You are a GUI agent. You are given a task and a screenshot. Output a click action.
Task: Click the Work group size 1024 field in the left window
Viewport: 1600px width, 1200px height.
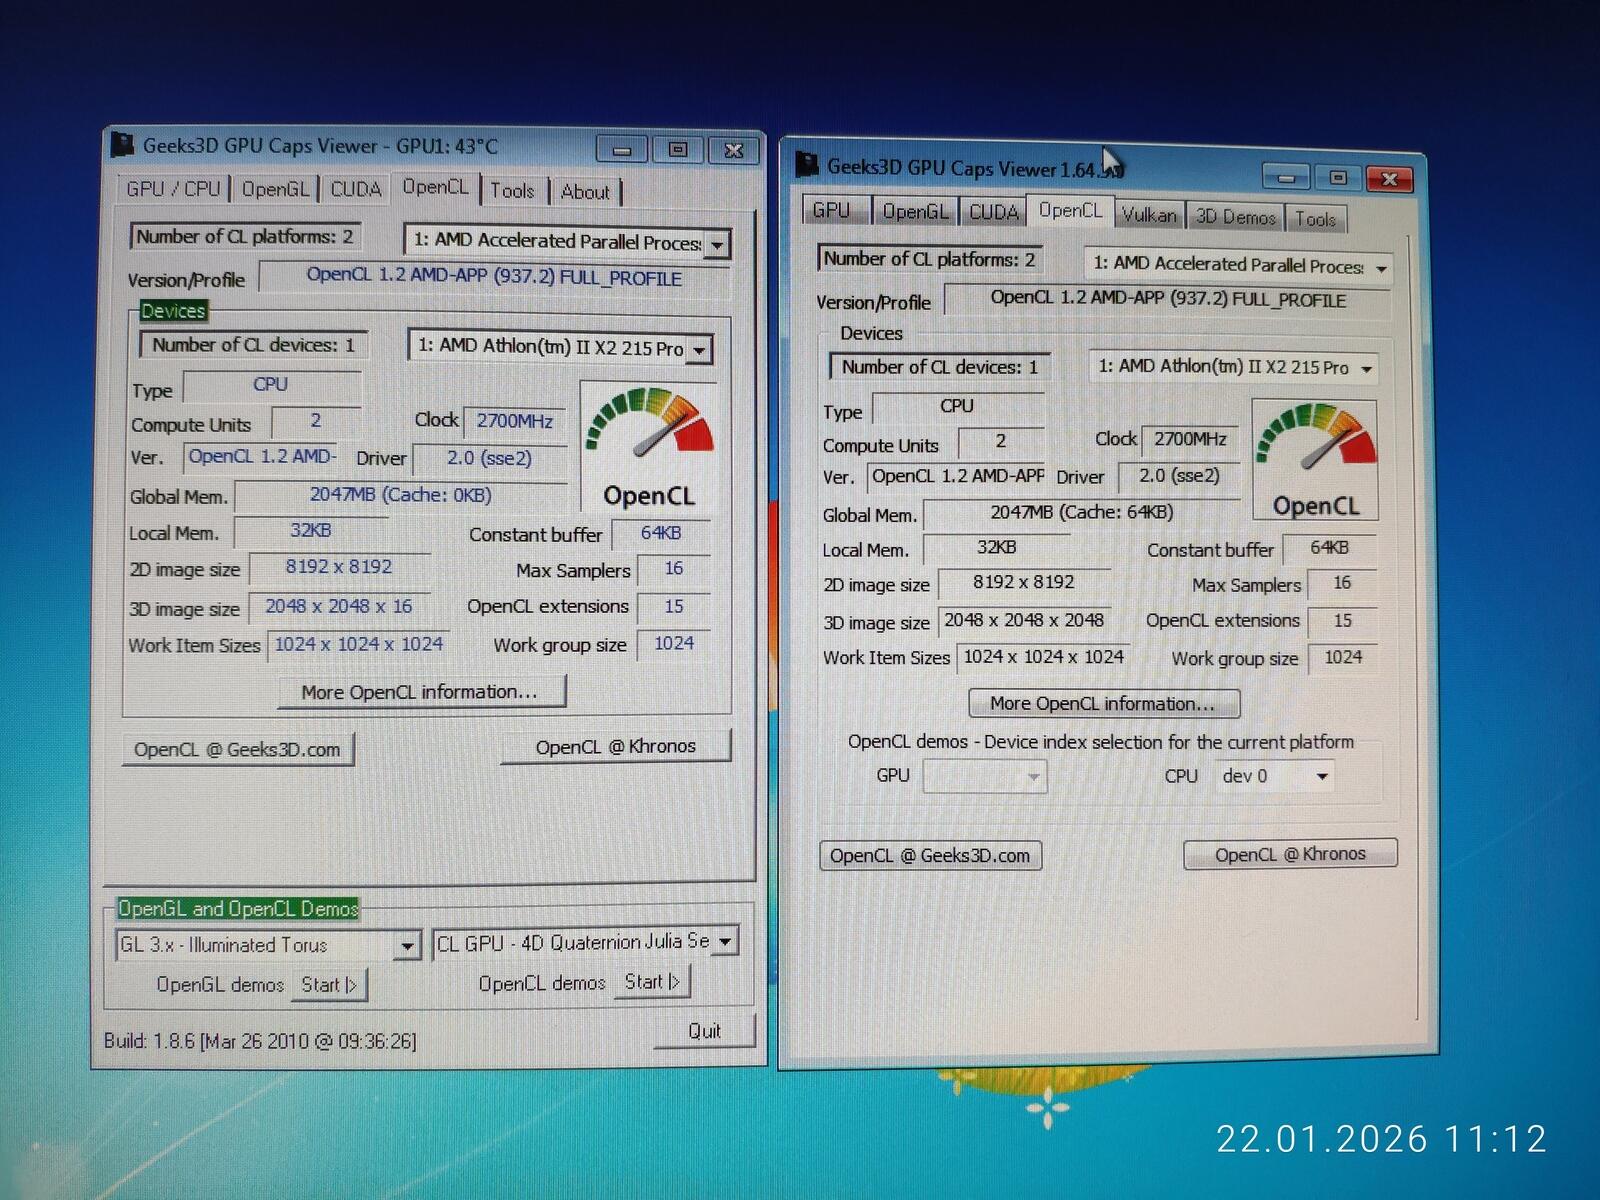pos(674,644)
